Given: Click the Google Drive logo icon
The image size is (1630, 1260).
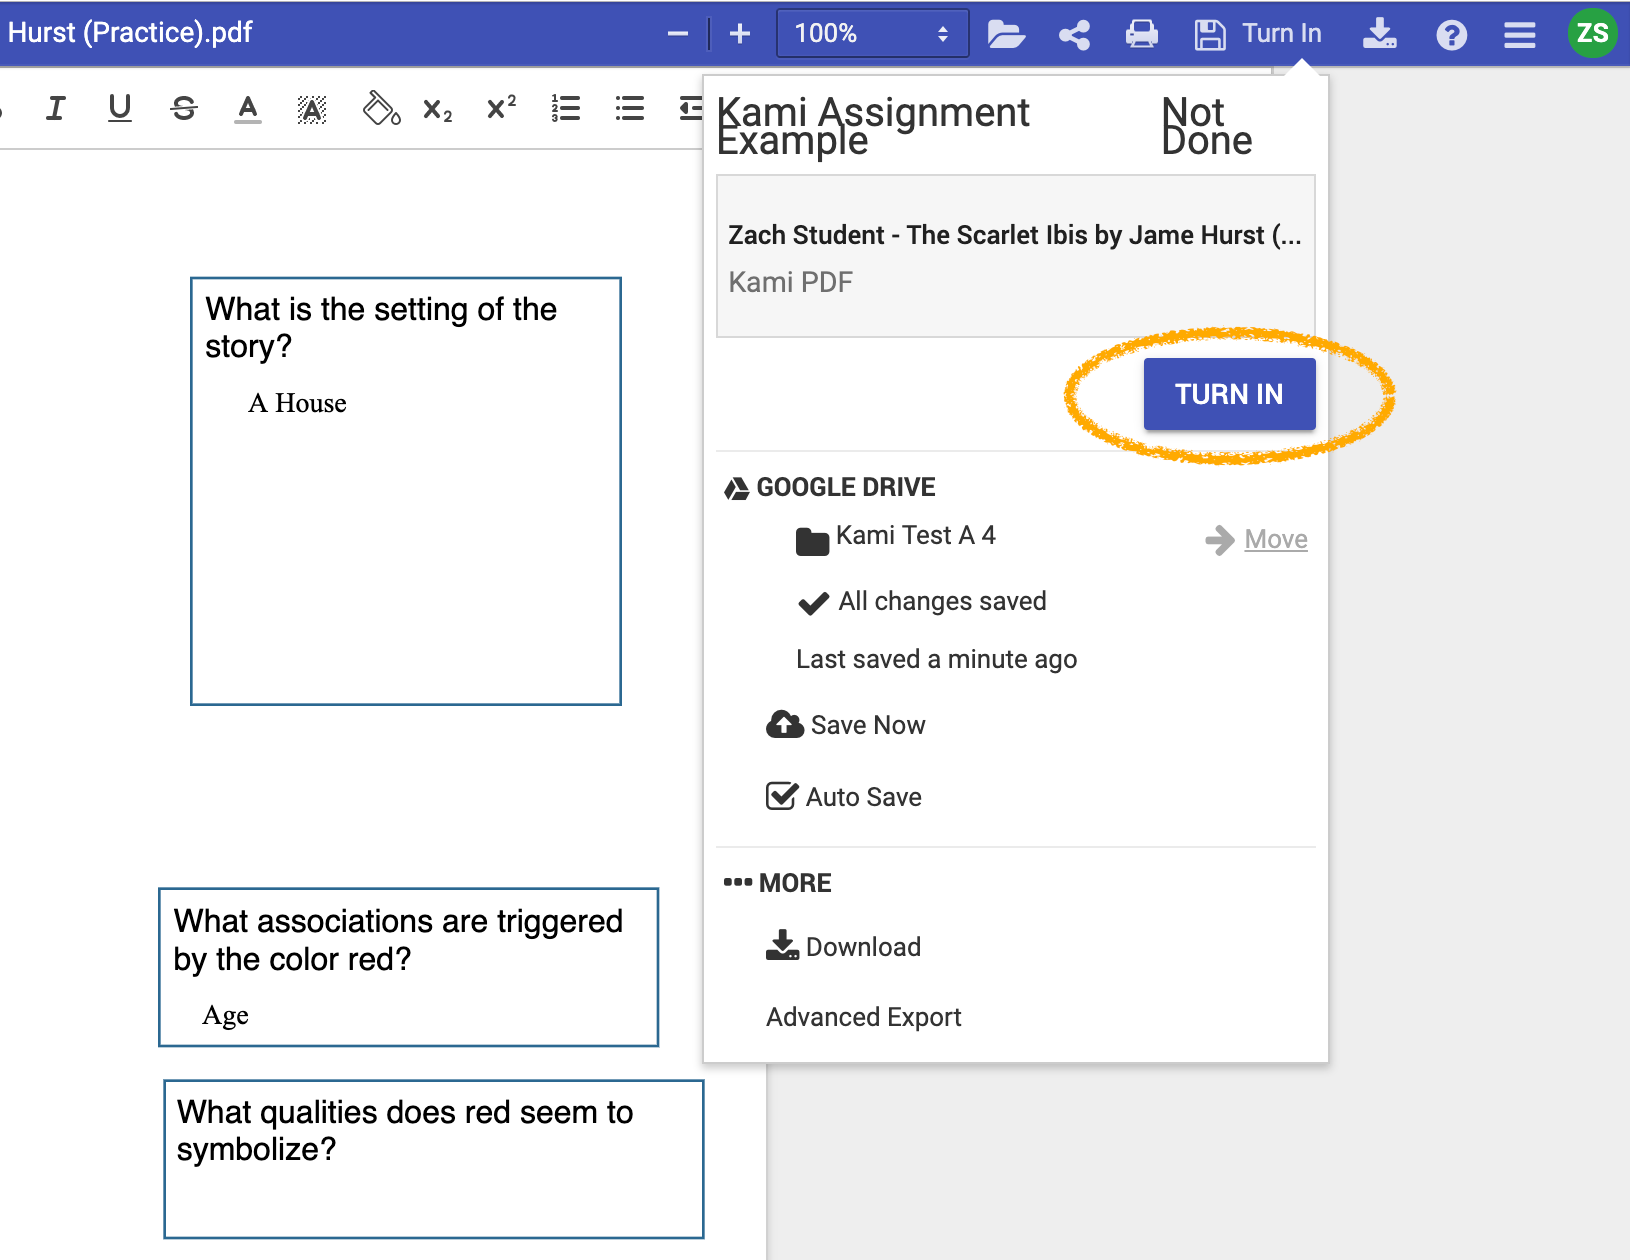Looking at the screenshot, I should (737, 488).
